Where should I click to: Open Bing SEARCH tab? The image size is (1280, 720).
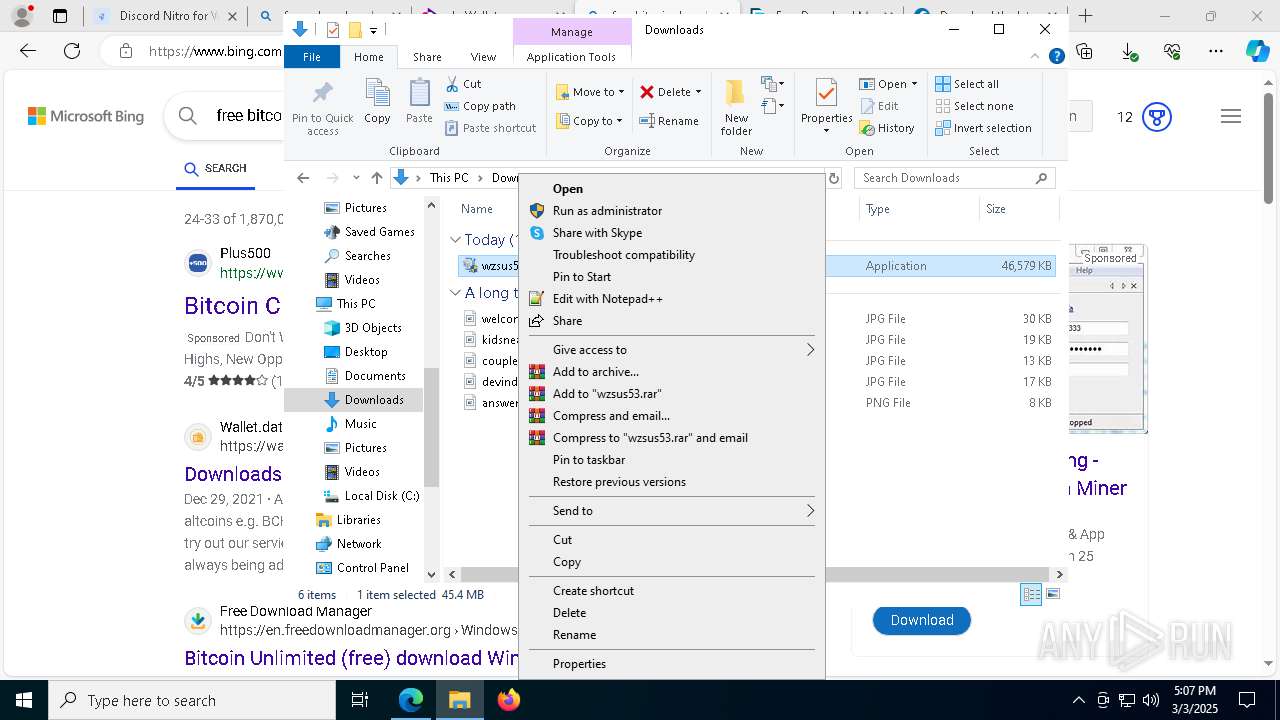tap(216, 168)
